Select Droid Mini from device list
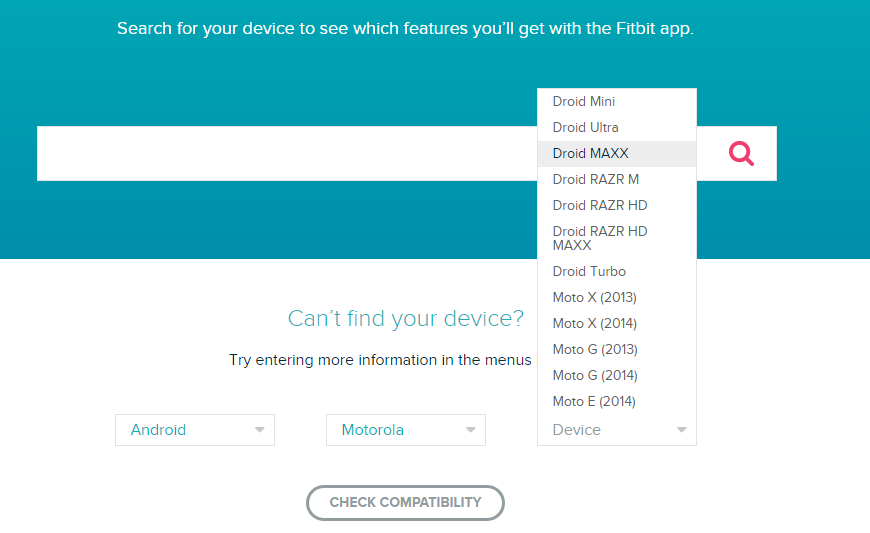 (x=584, y=102)
